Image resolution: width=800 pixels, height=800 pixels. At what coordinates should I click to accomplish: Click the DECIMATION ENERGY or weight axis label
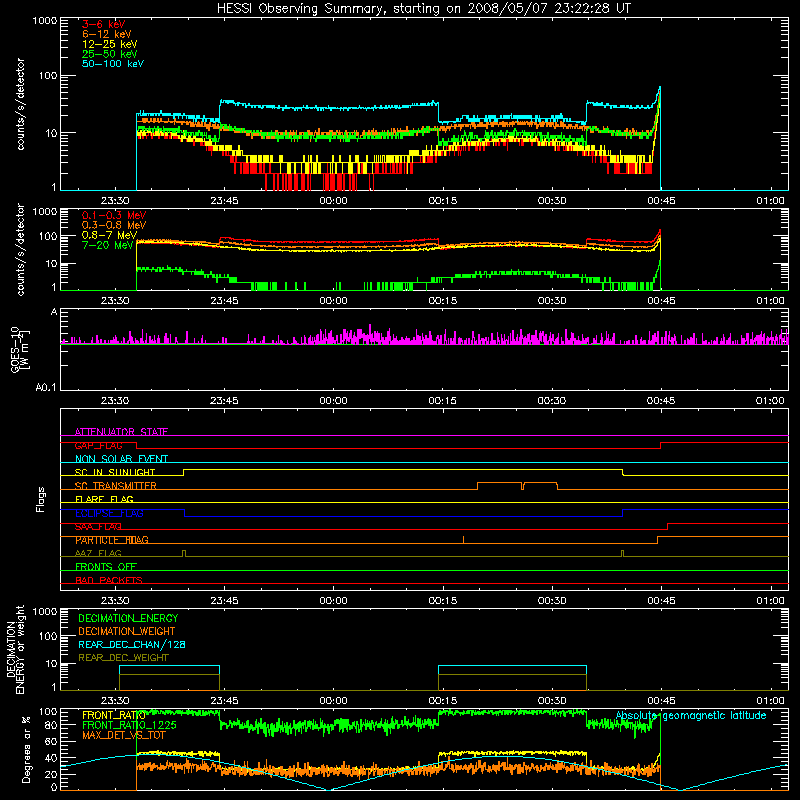point(15,649)
